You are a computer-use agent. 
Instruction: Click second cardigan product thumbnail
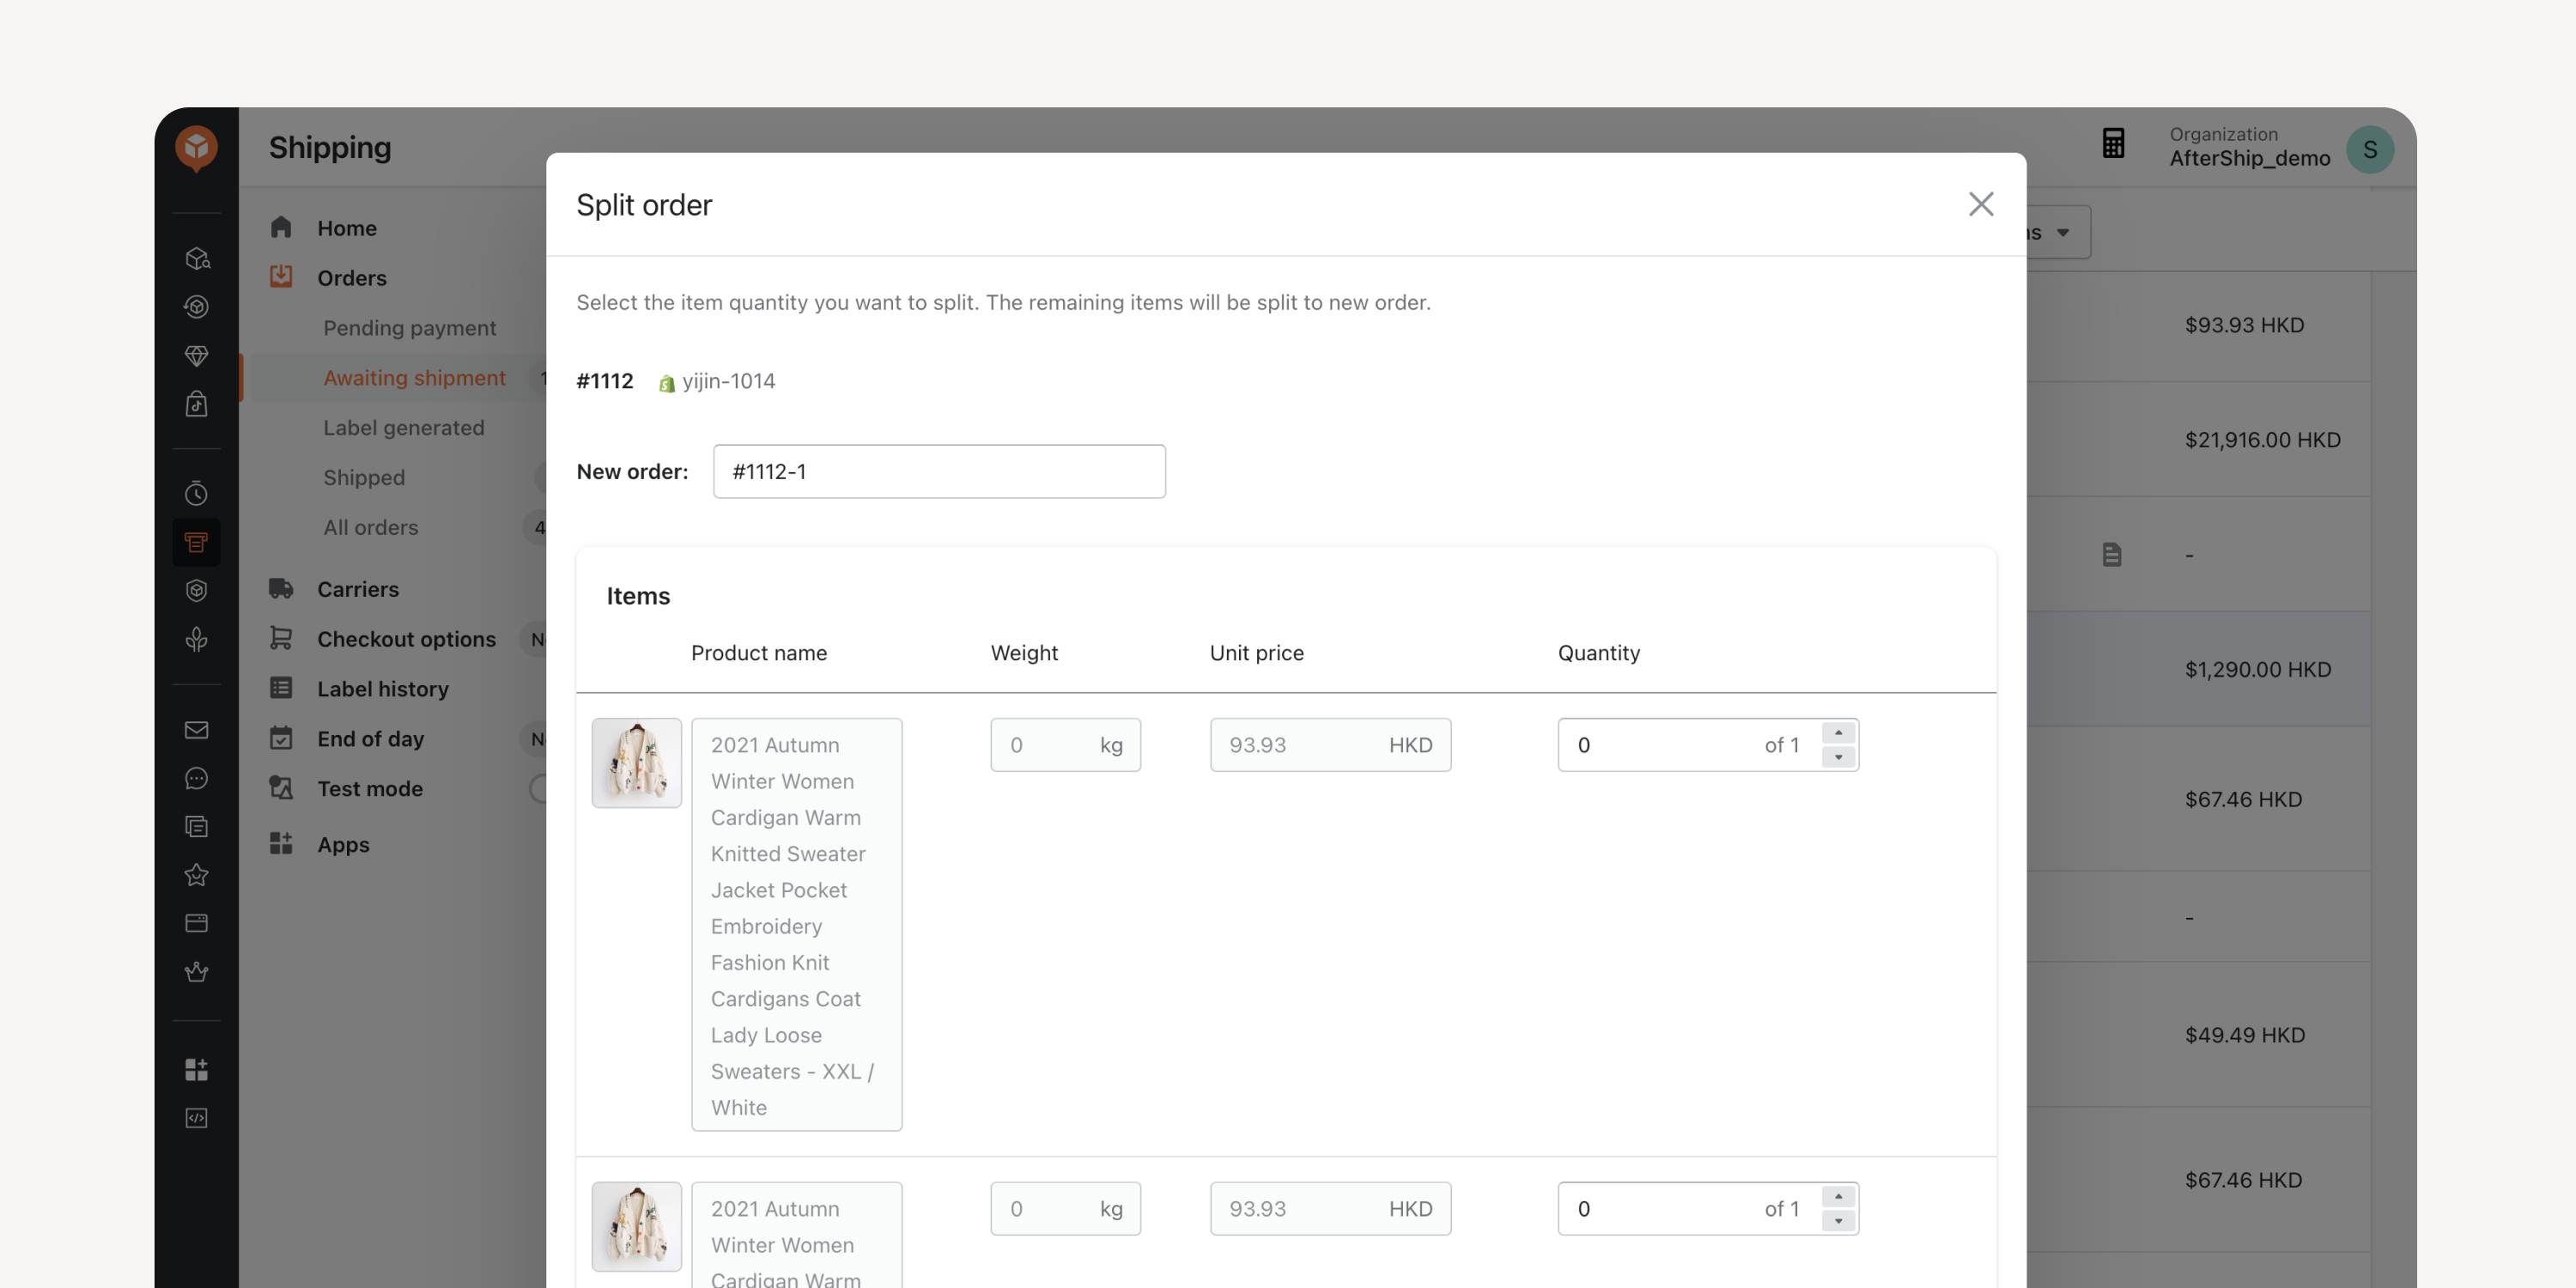tap(636, 1227)
